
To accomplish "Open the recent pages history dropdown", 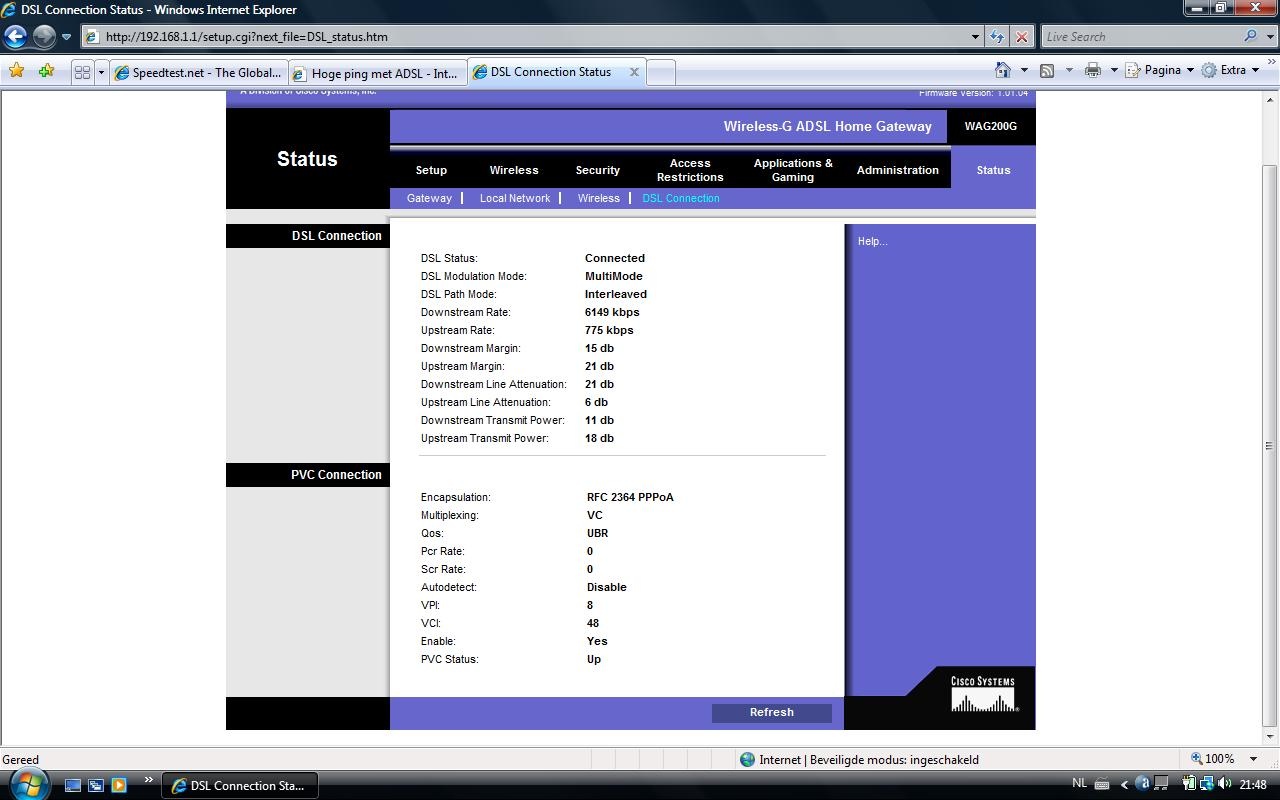I will [67, 37].
